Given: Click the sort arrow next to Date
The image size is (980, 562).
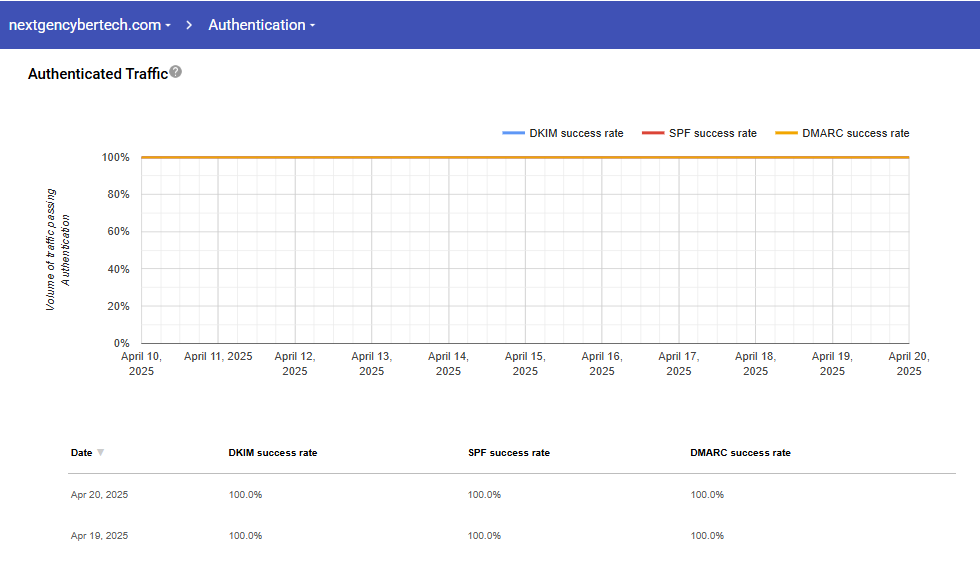Looking at the screenshot, I should 100,453.
